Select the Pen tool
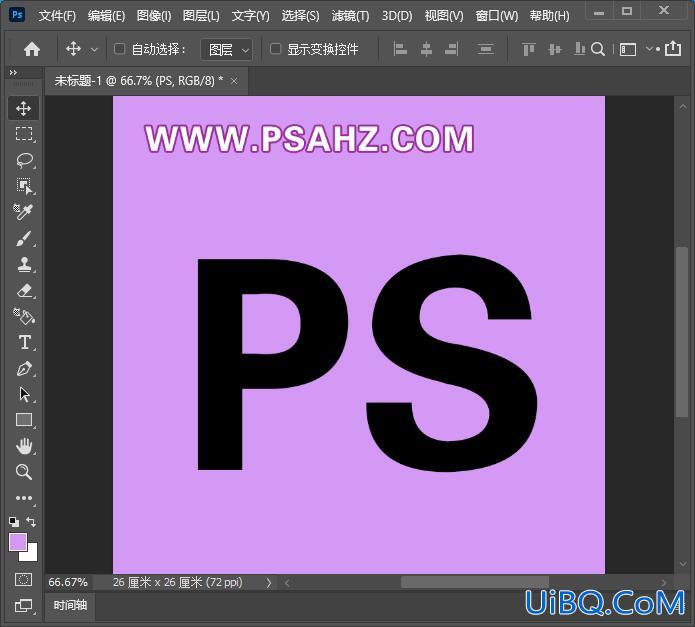The image size is (695, 627). 24,369
